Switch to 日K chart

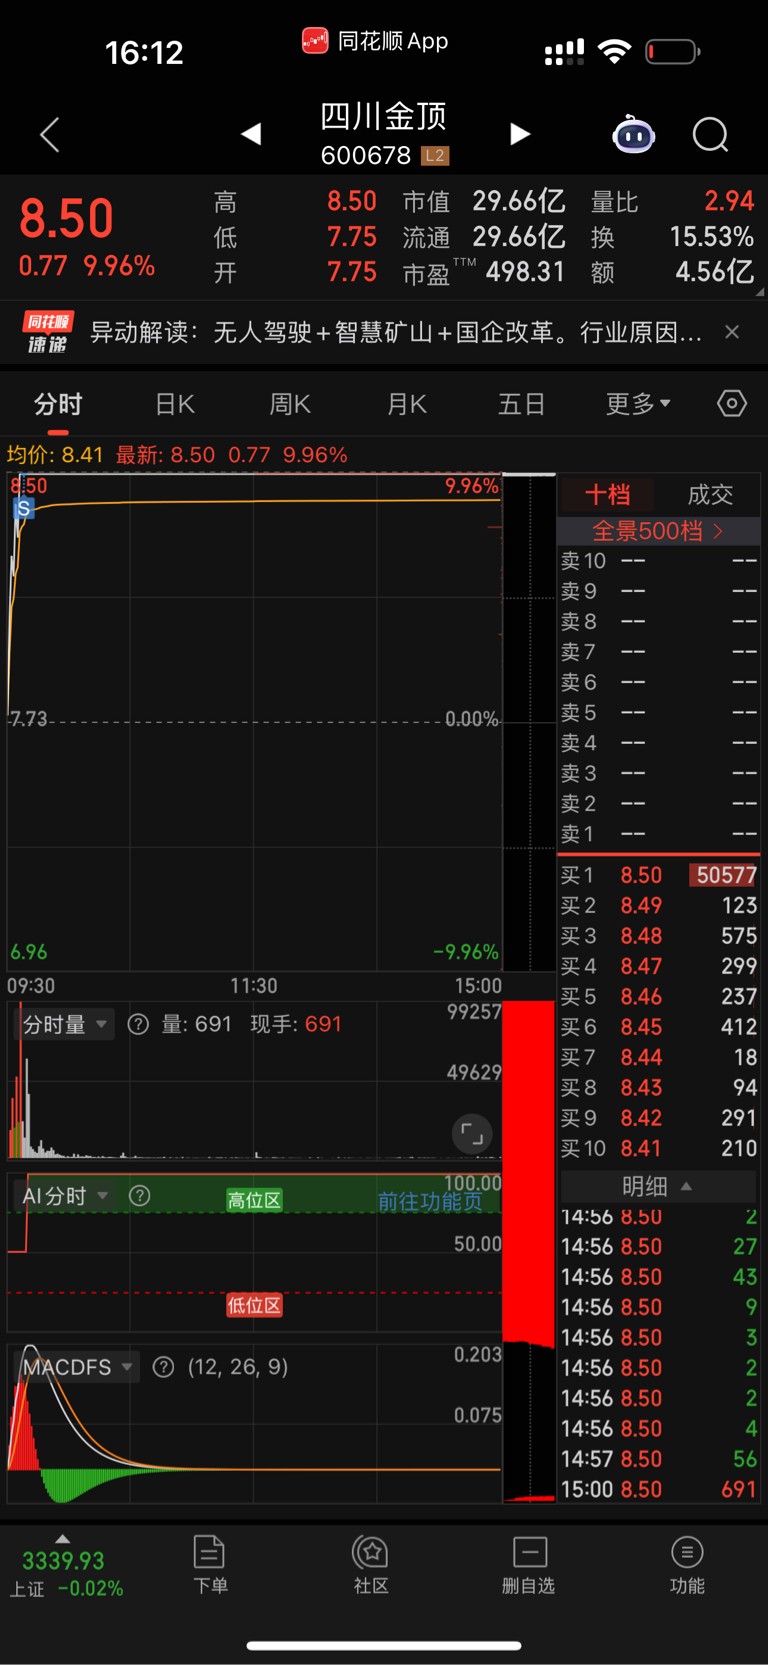click(x=175, y=404)
